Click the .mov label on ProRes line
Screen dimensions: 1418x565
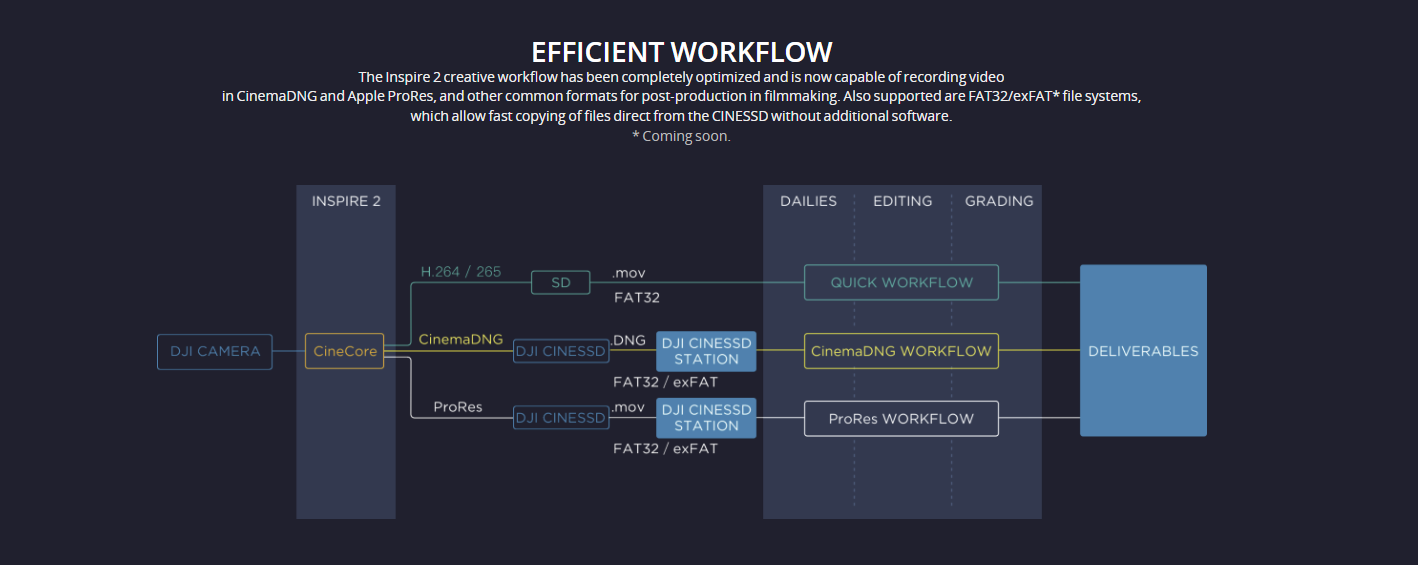point(630,407)
